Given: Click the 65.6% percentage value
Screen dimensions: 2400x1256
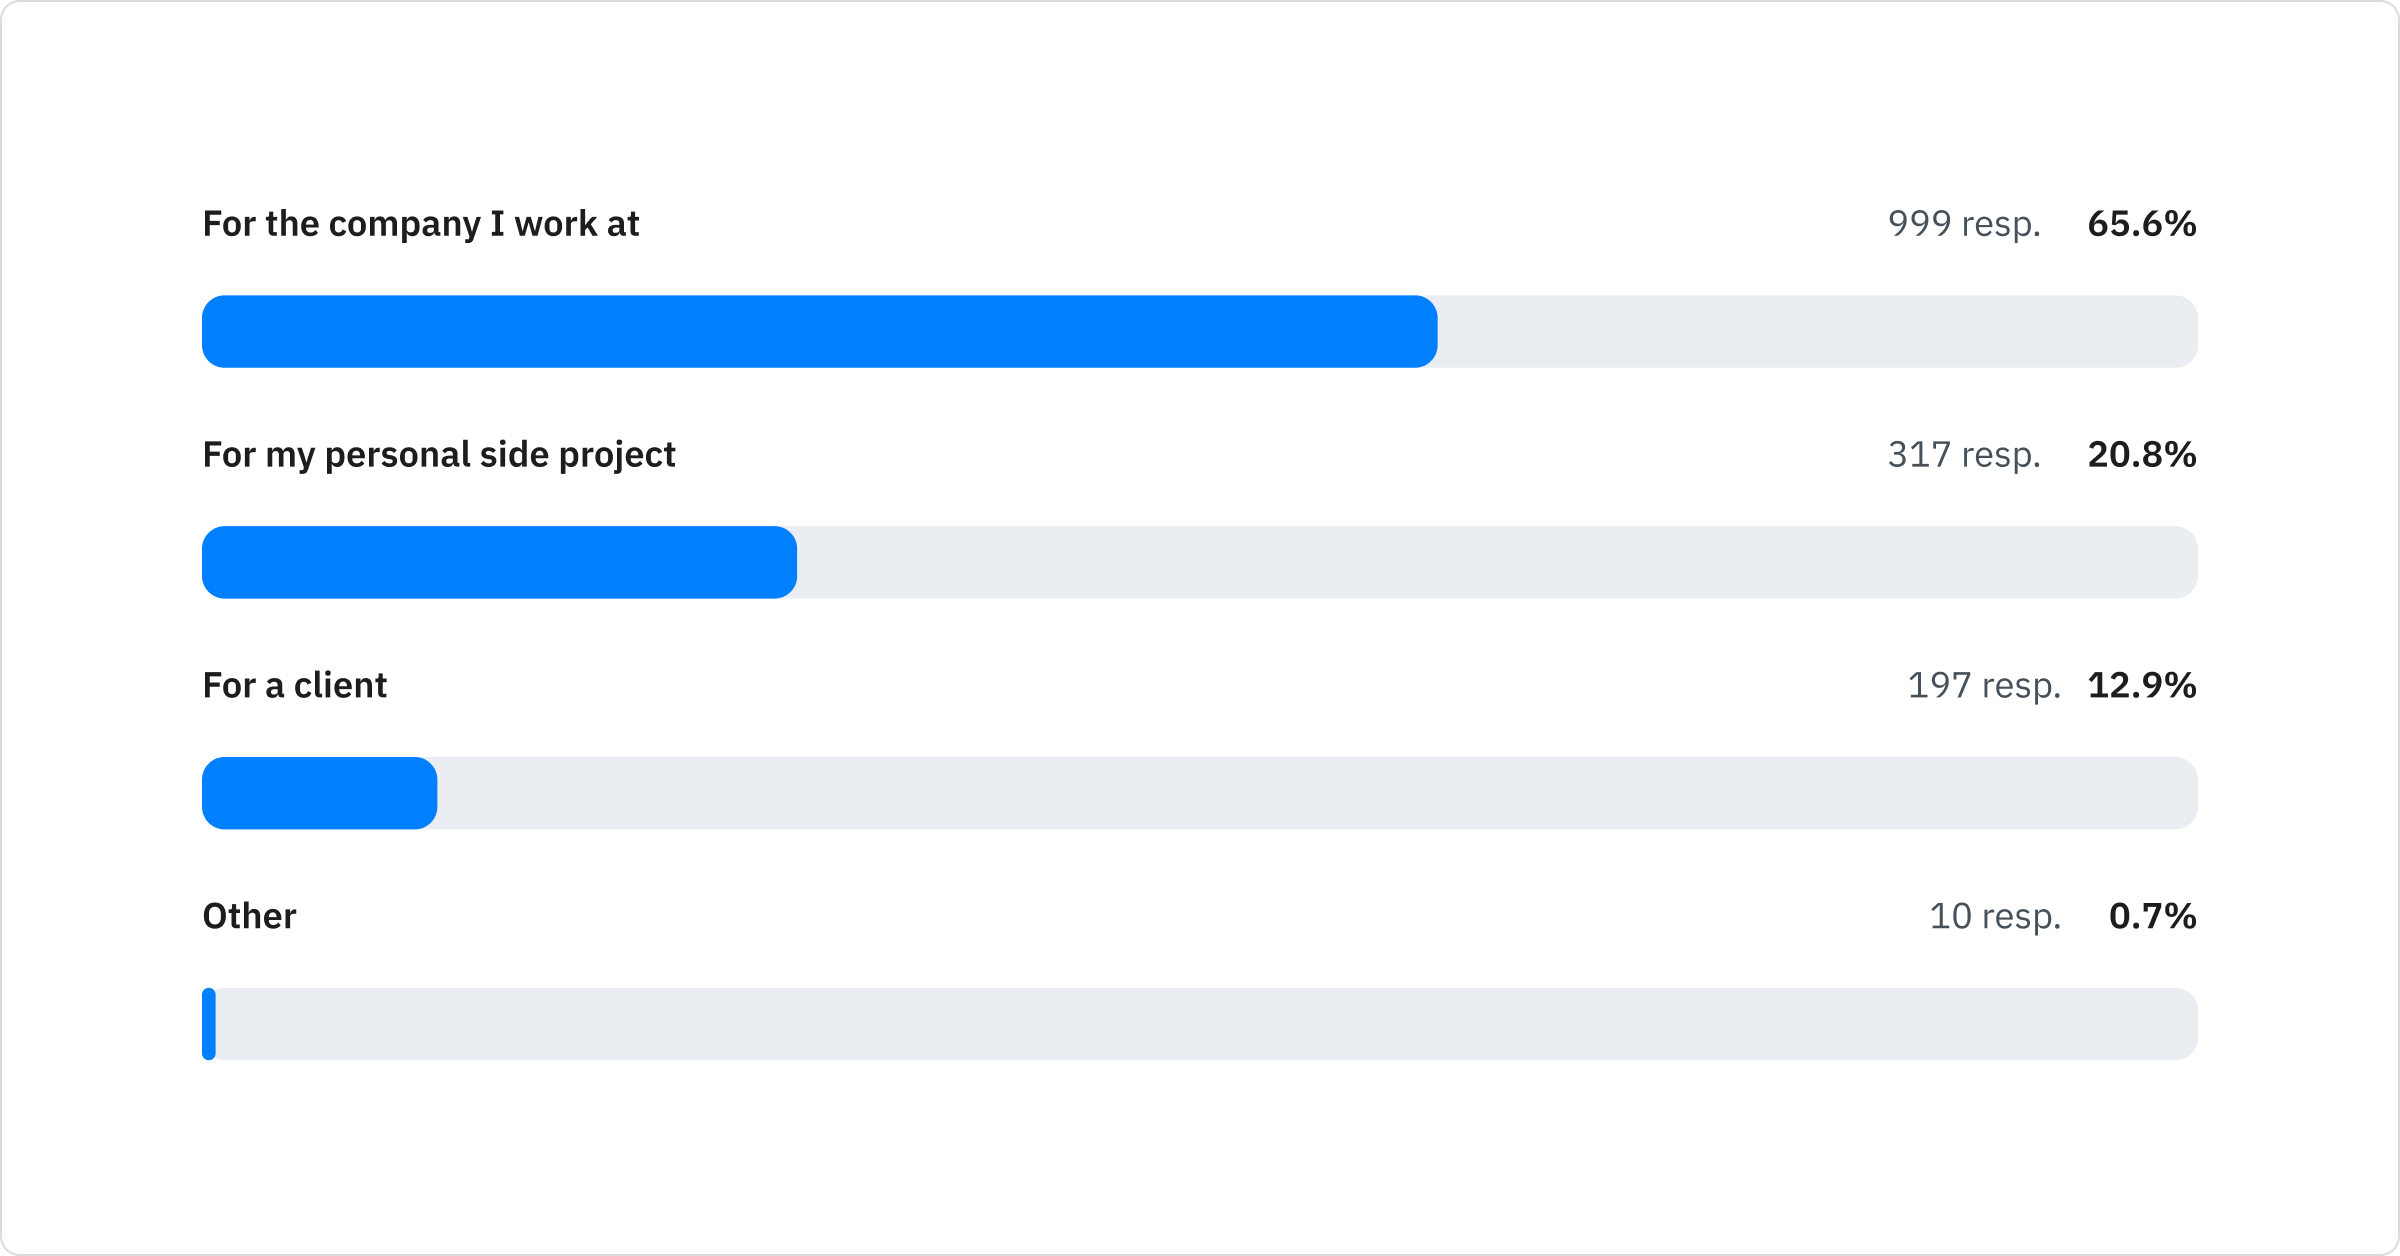Looking at the screenshot, I should [x=2141, y=224].
